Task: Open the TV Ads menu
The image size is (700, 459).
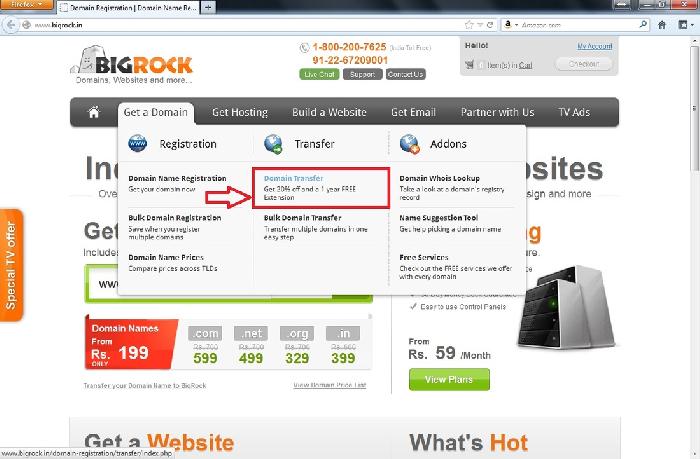Action: coord(574,113)
